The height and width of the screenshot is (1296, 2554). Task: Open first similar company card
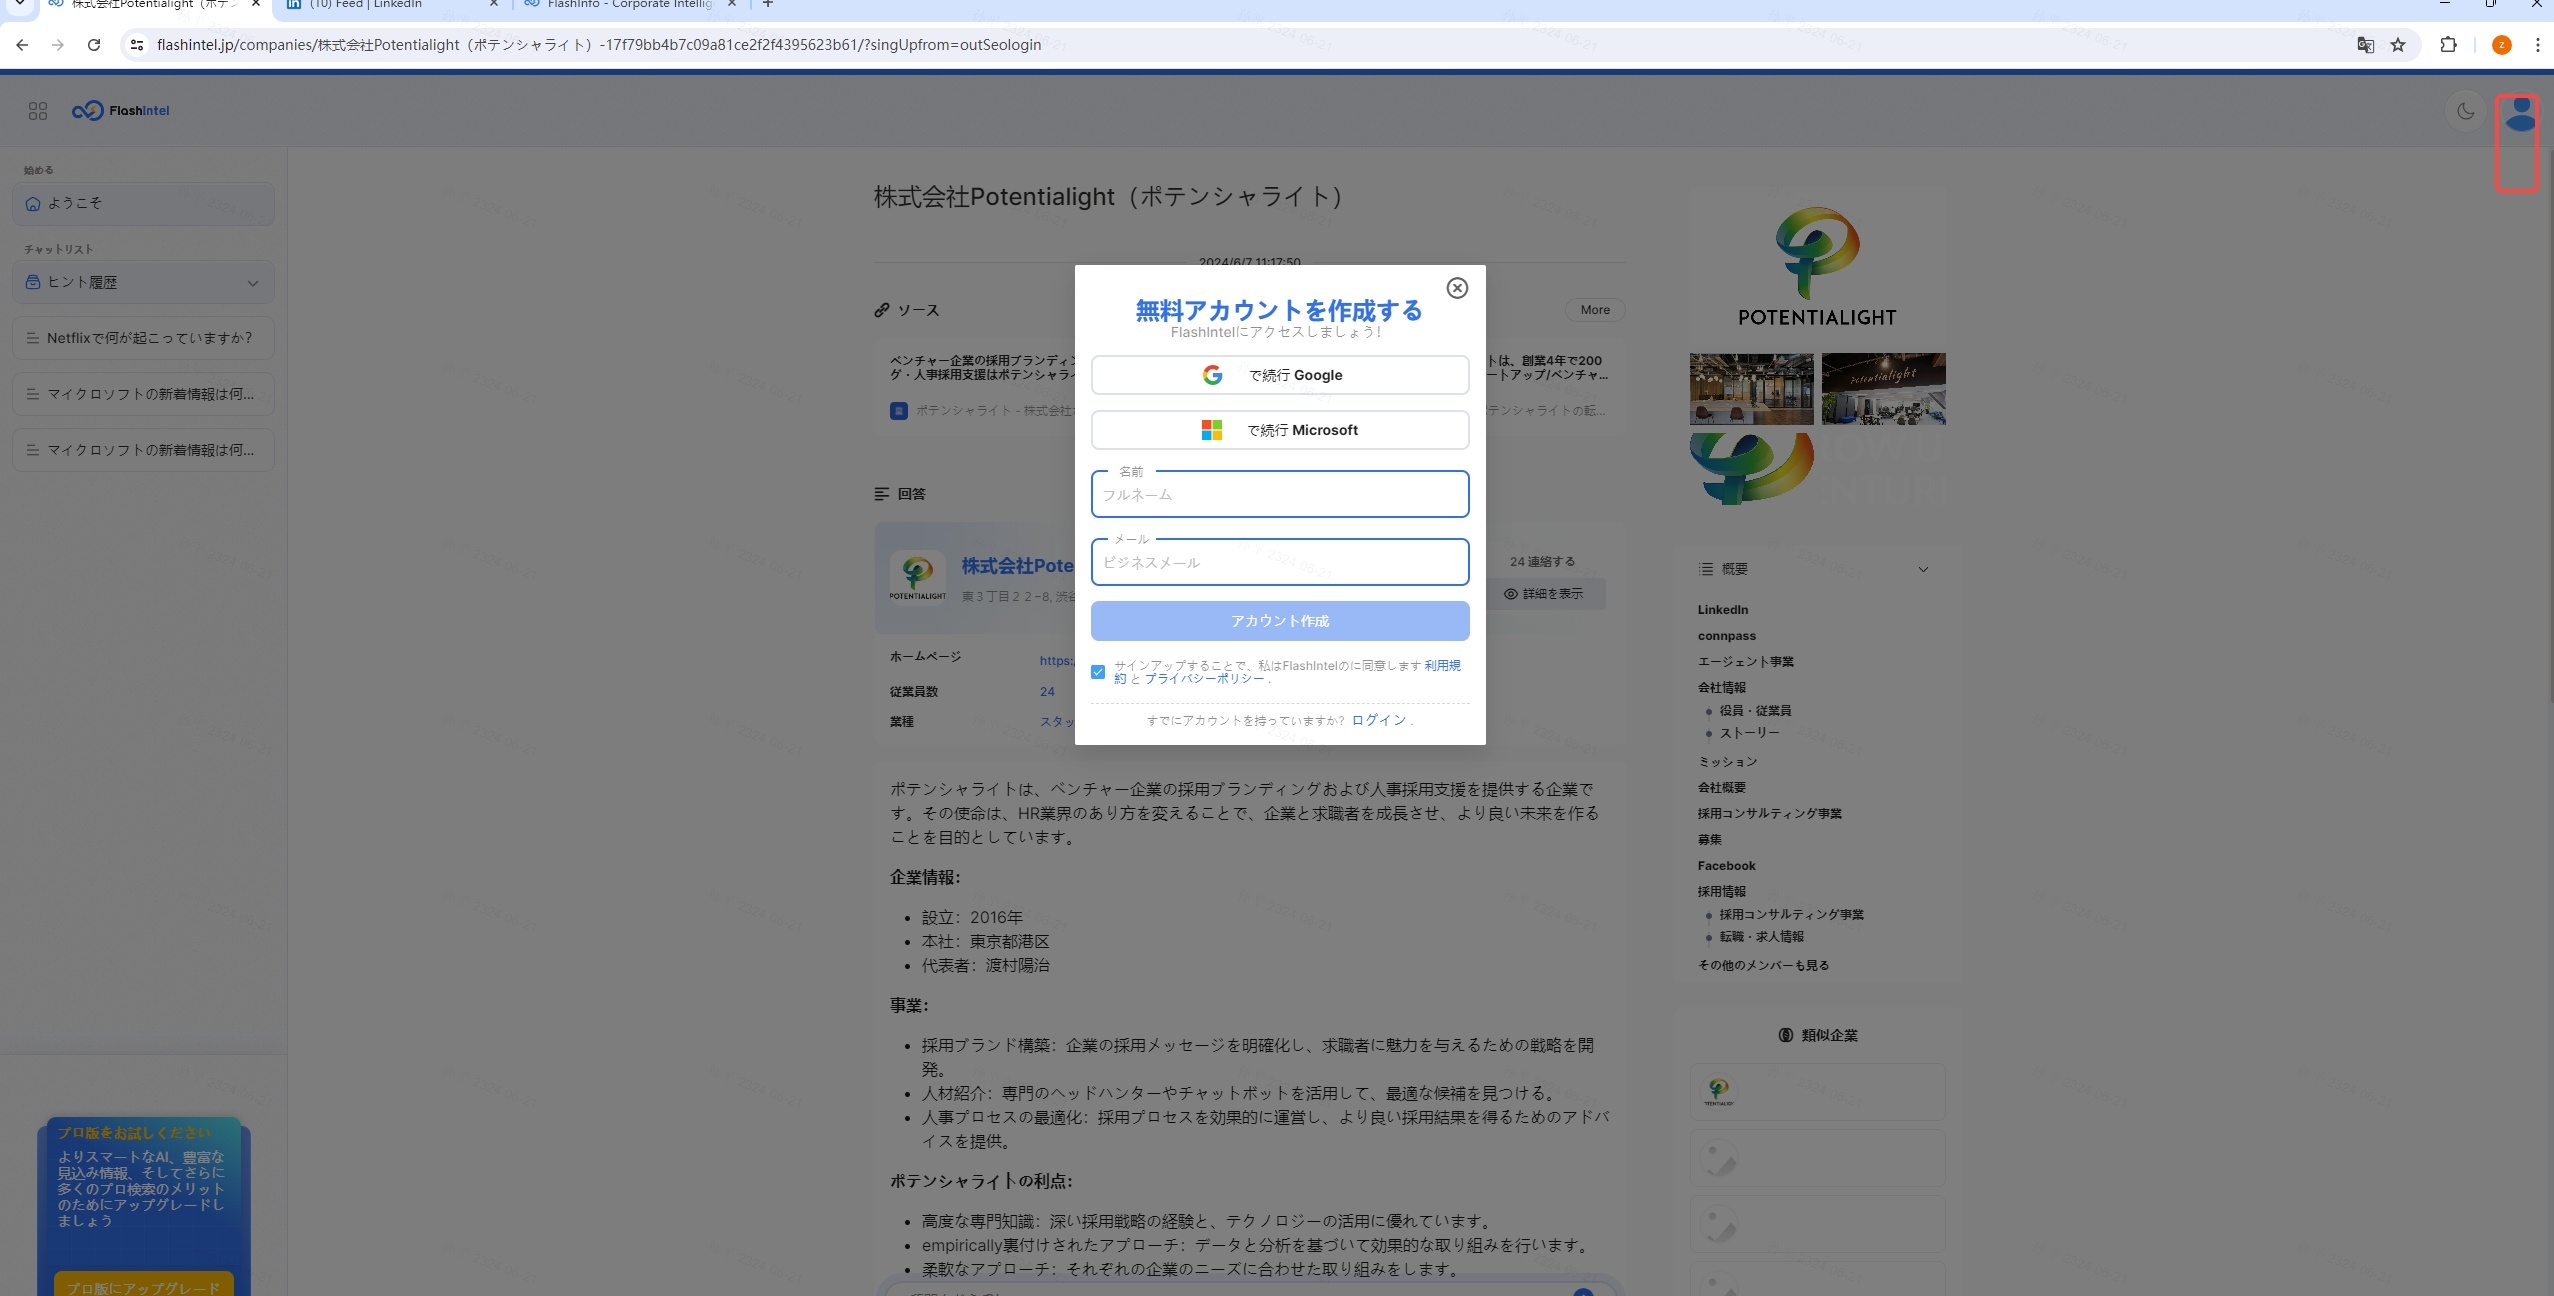[x=1818, y=1092]
